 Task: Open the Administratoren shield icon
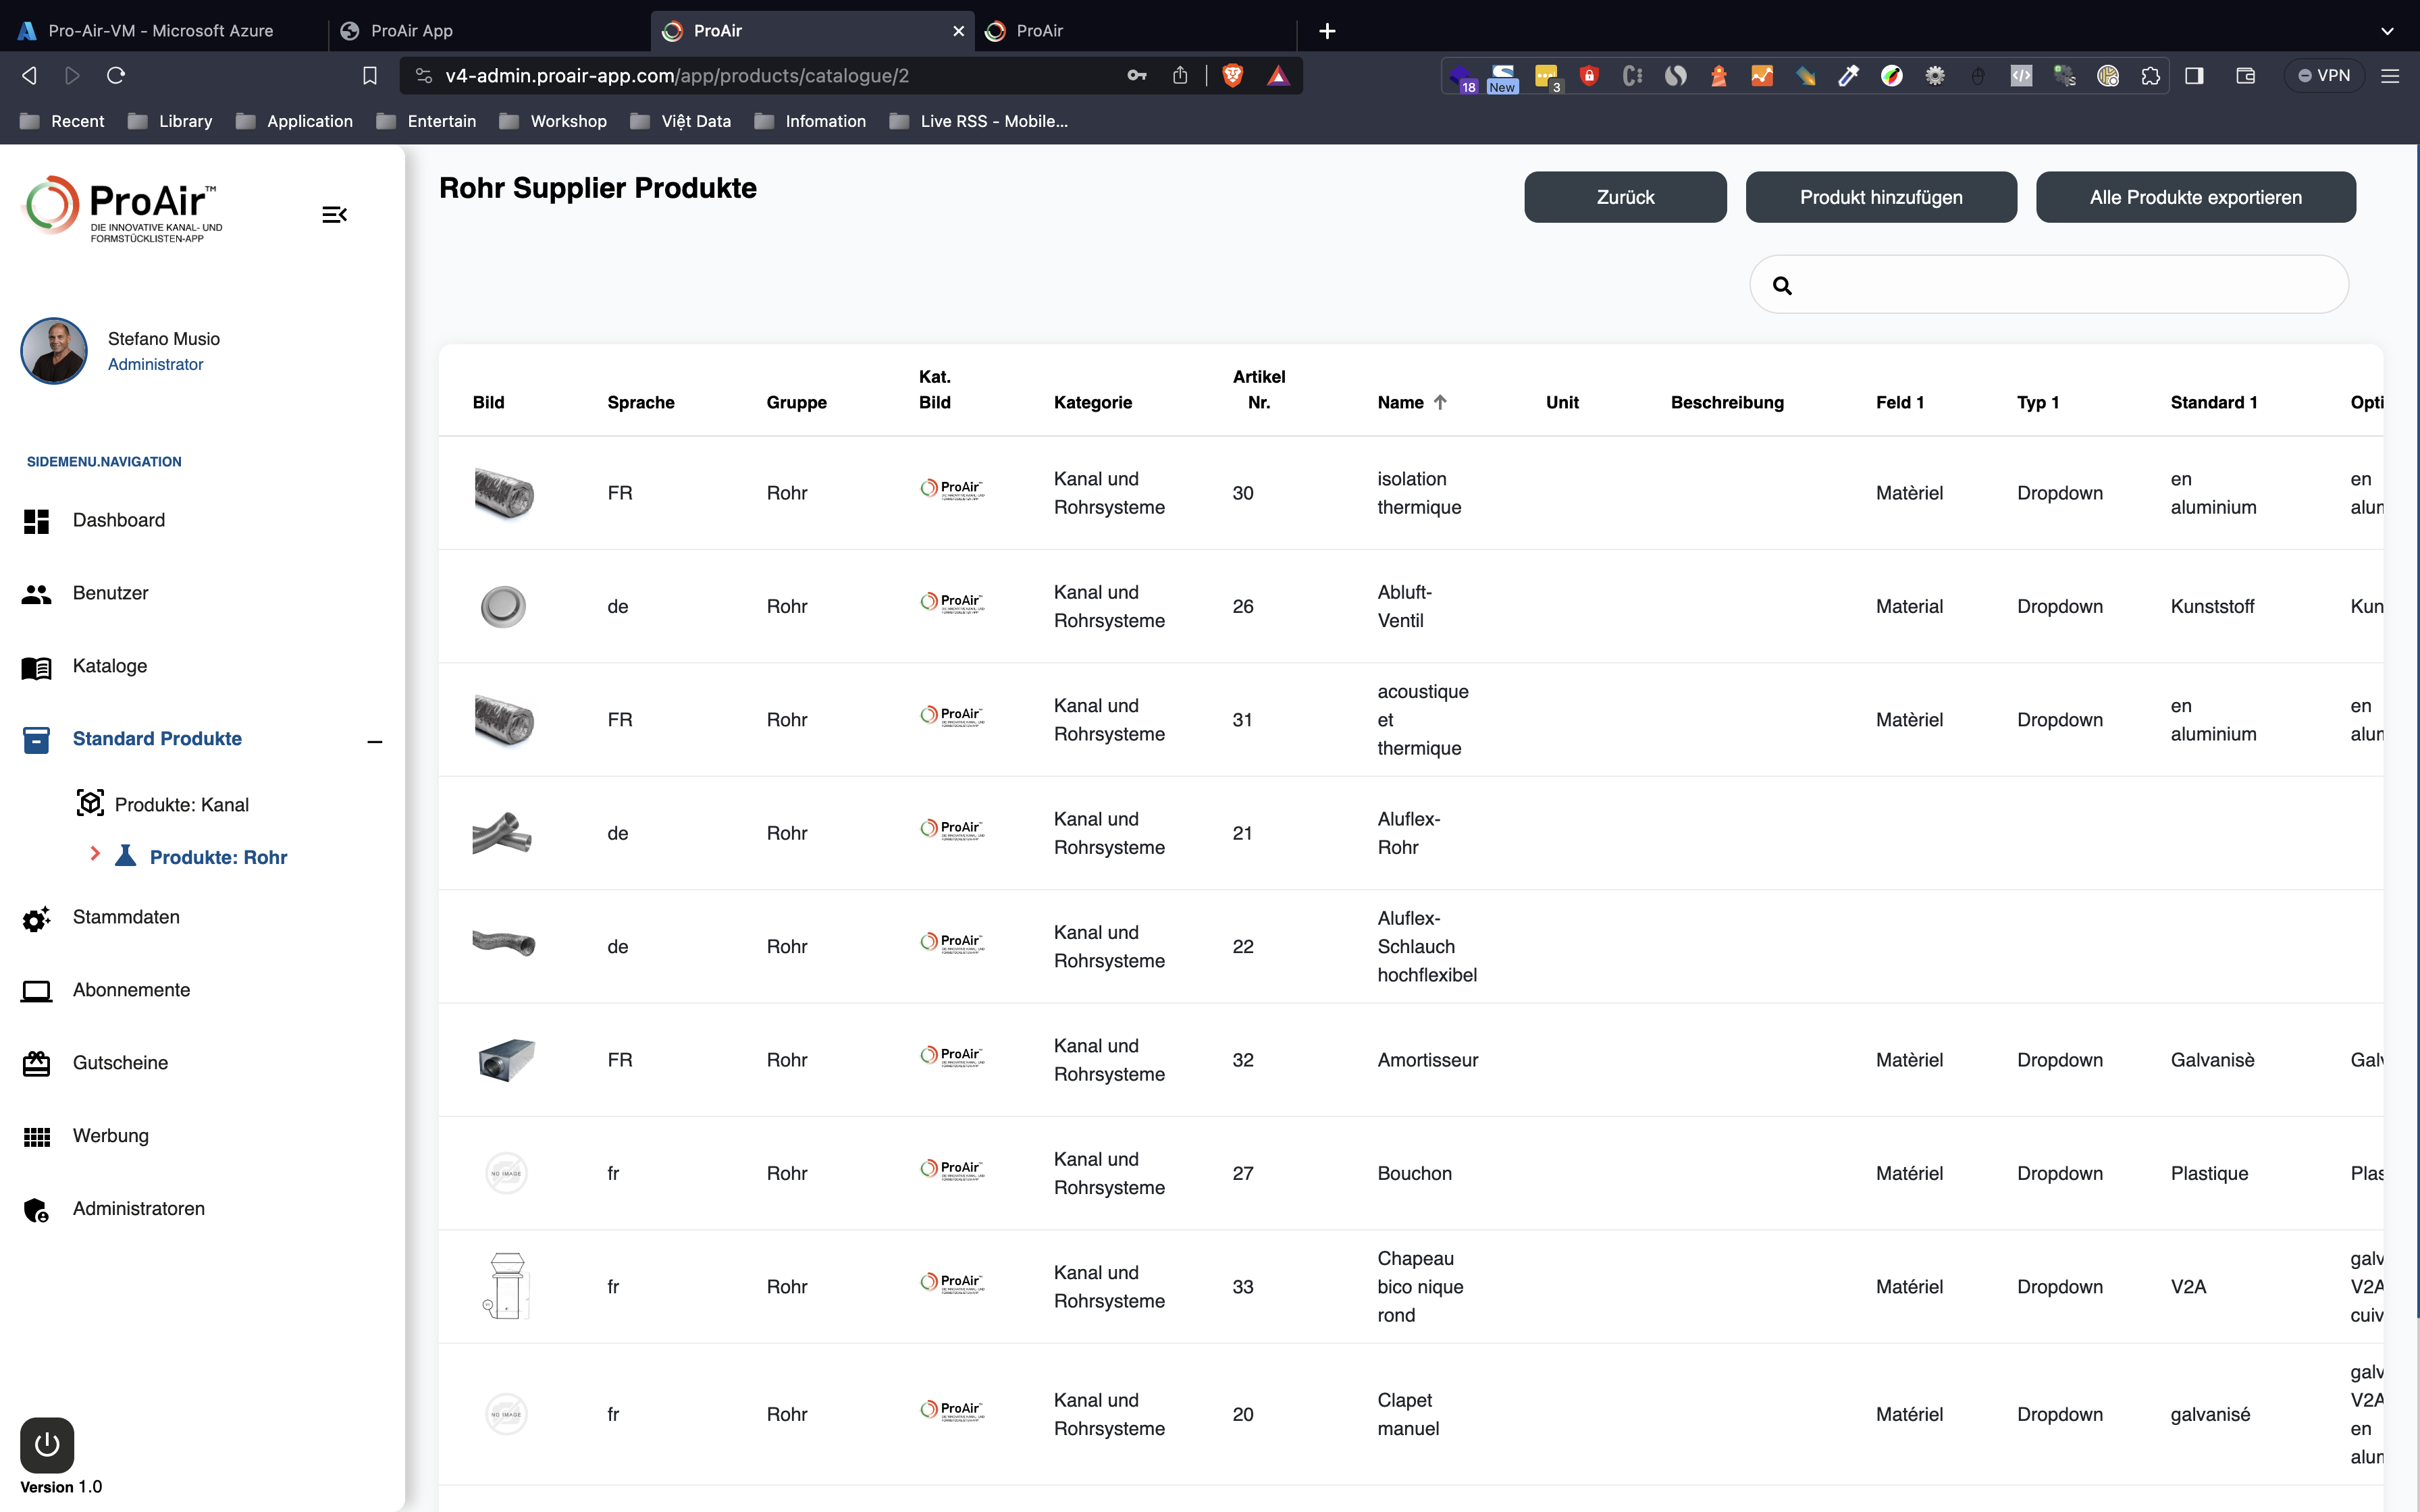pos(36,1209)
